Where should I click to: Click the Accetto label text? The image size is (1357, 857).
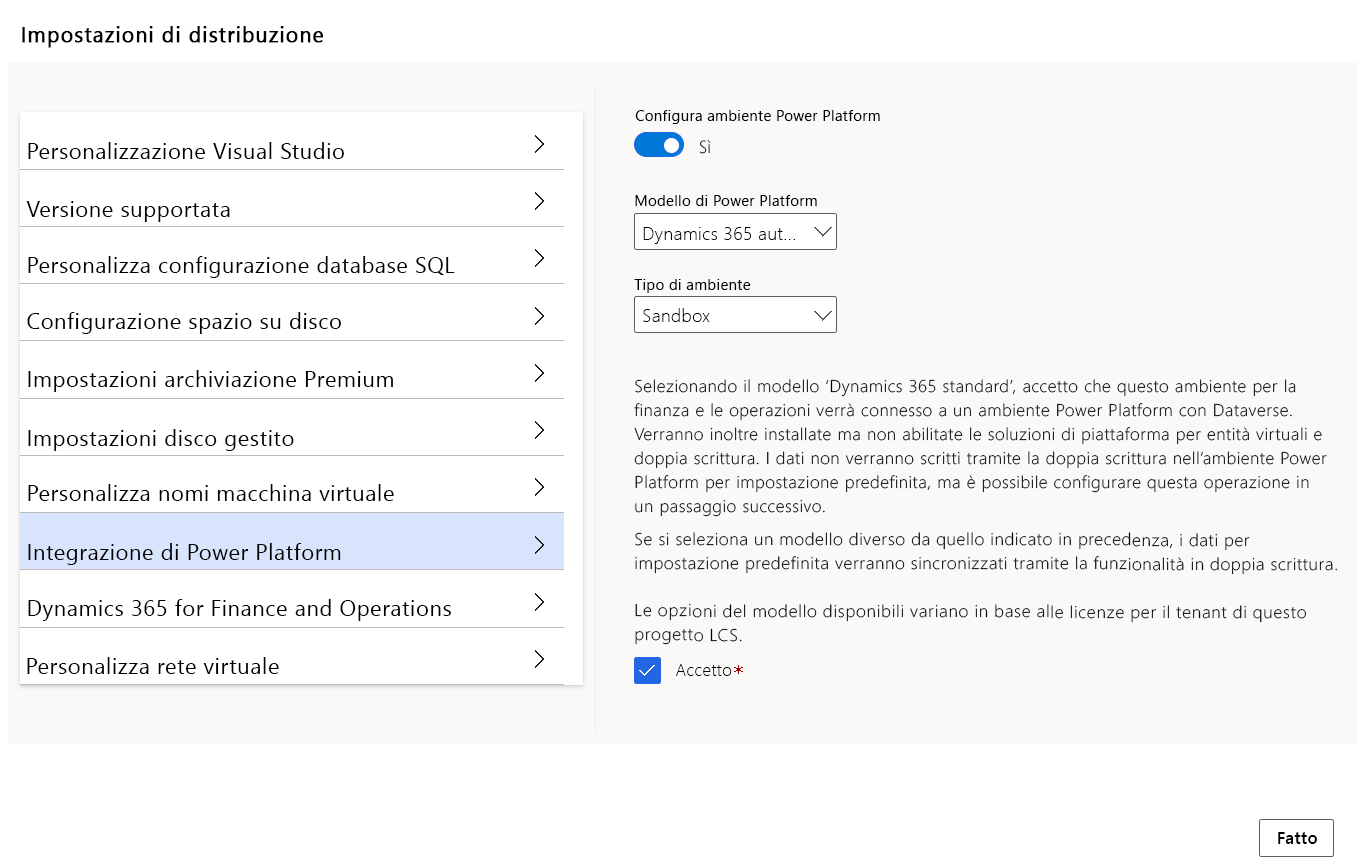[704, 671]
